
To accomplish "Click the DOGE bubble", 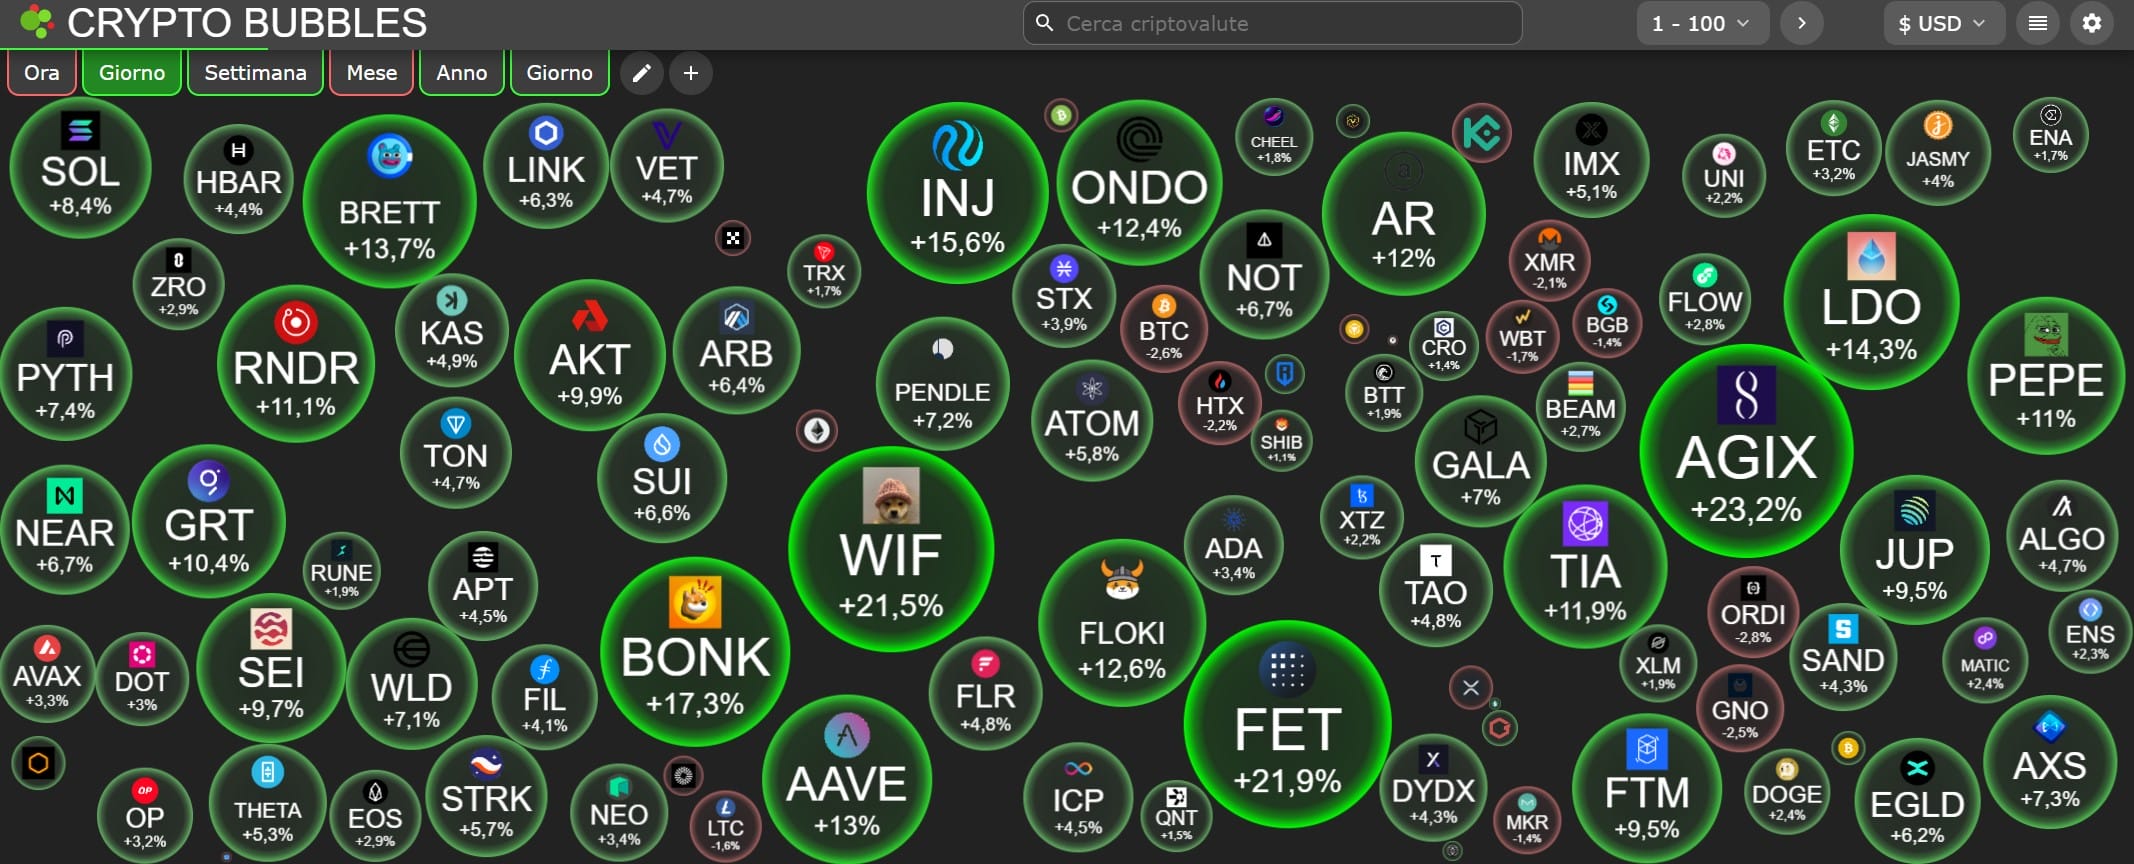I will (x=1786, y=791).
